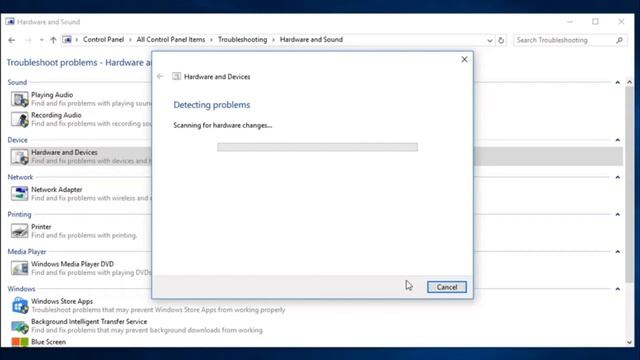
Task: Click the Detecting problems heading
Action: pos(211,105)
